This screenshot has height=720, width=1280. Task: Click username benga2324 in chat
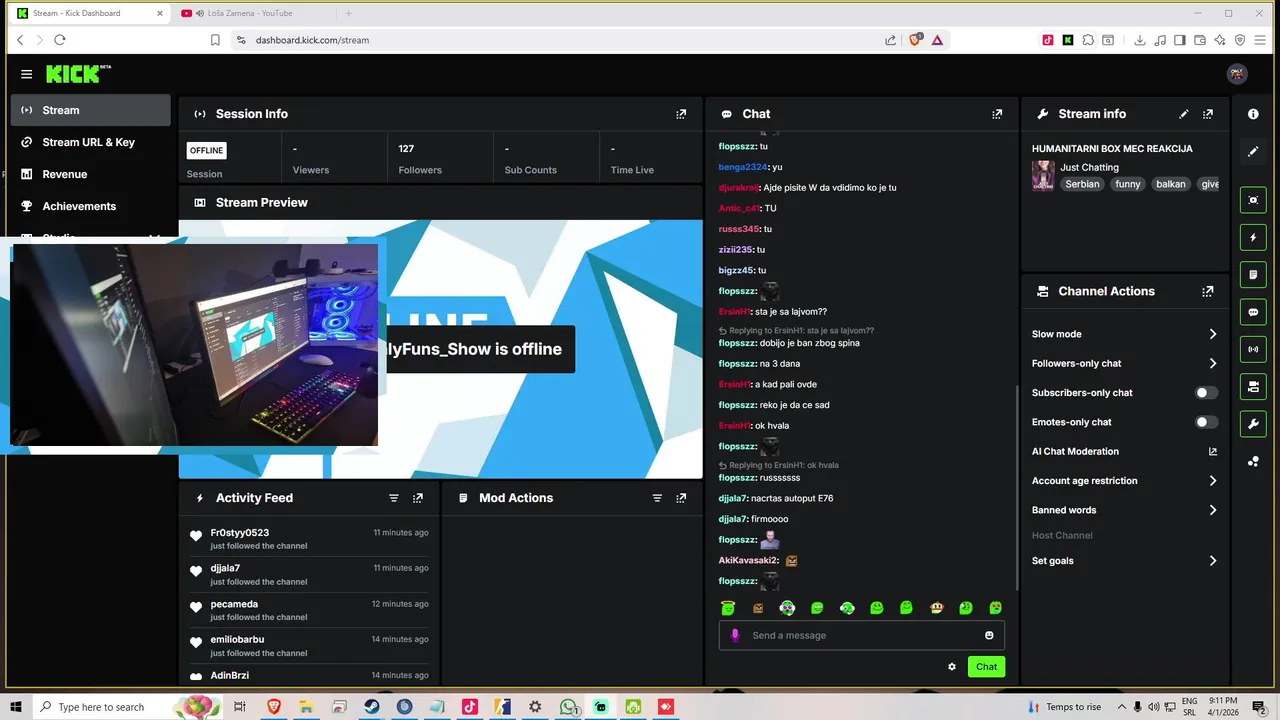pyautogui.click(x=743, y=167)
